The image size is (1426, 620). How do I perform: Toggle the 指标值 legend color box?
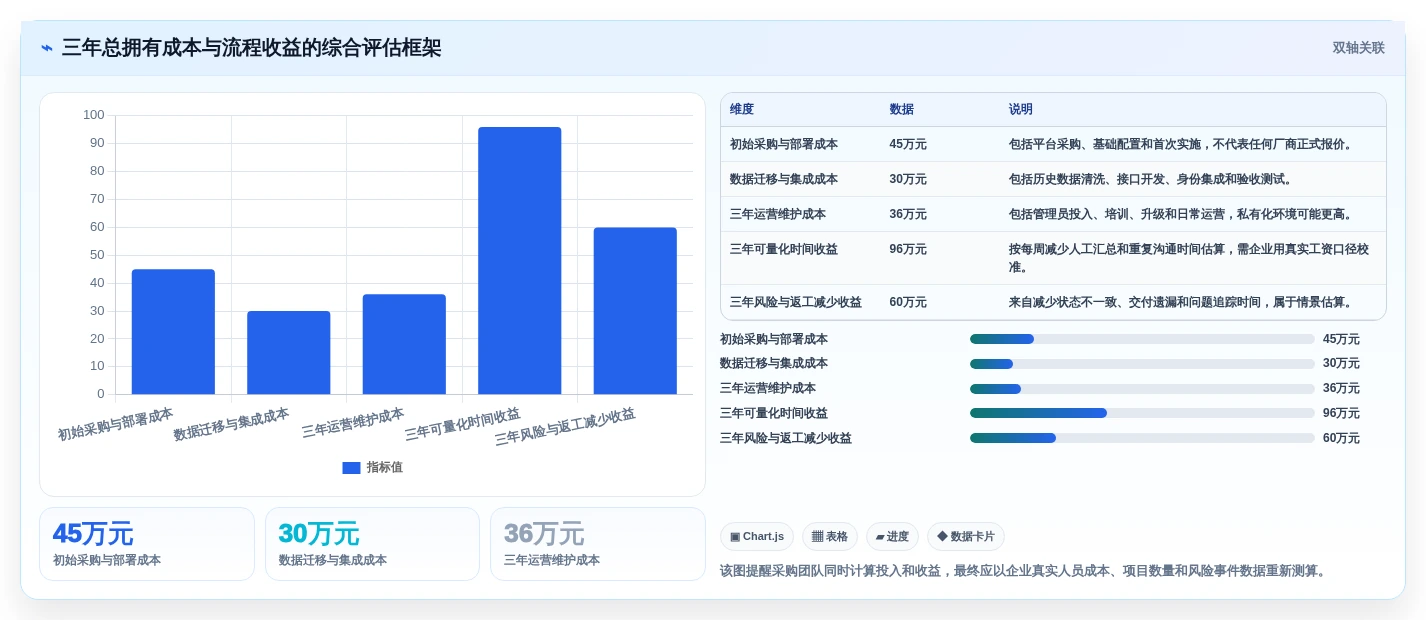[351, 467]
